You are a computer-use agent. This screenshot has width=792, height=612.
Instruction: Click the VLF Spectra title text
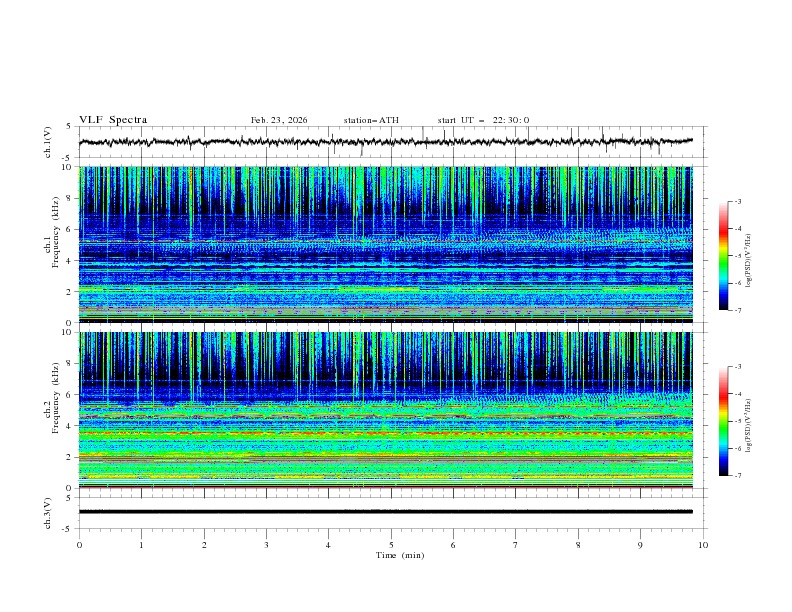point(113,120)
